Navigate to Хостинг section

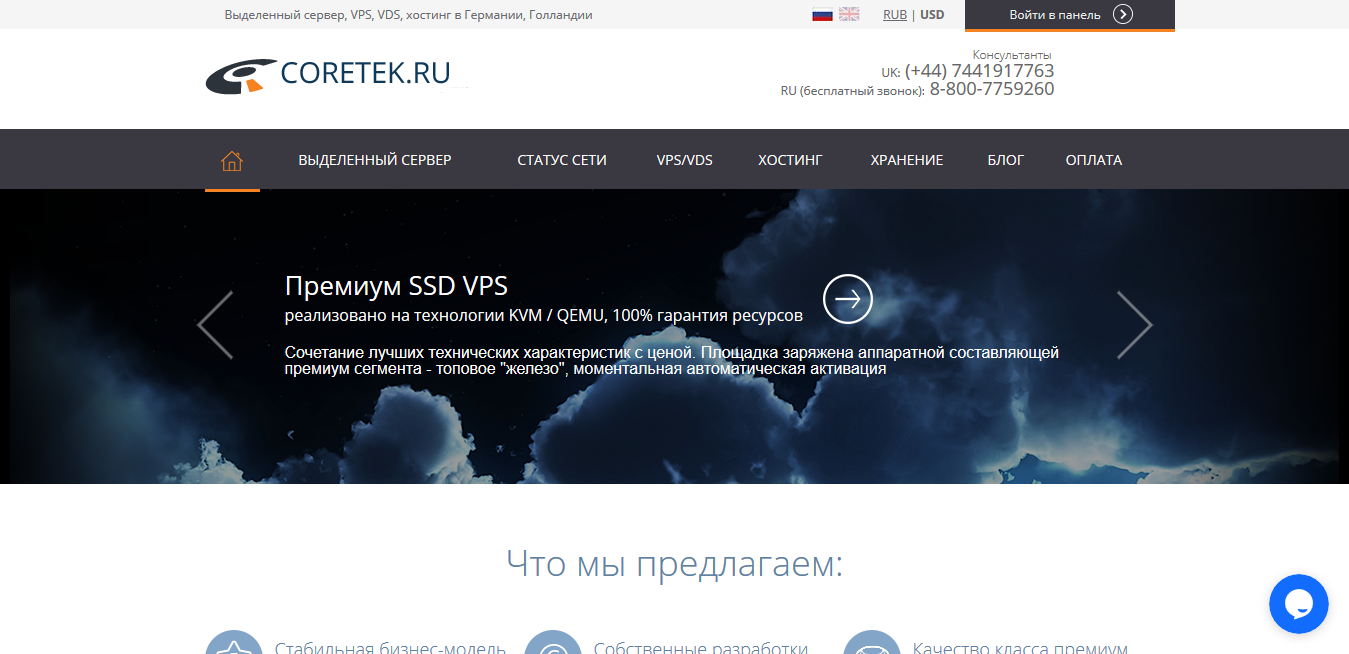pyautogui.click(x=790, y=160)
